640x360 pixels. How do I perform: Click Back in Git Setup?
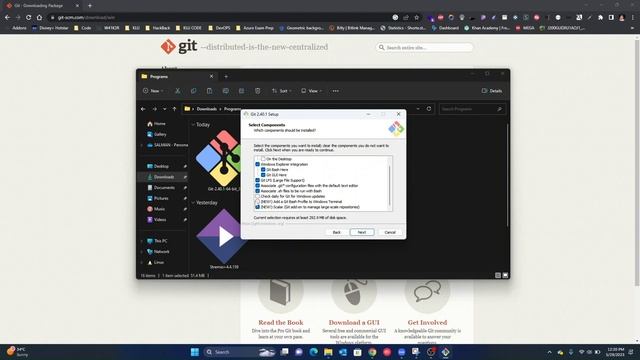click(336, 232)
